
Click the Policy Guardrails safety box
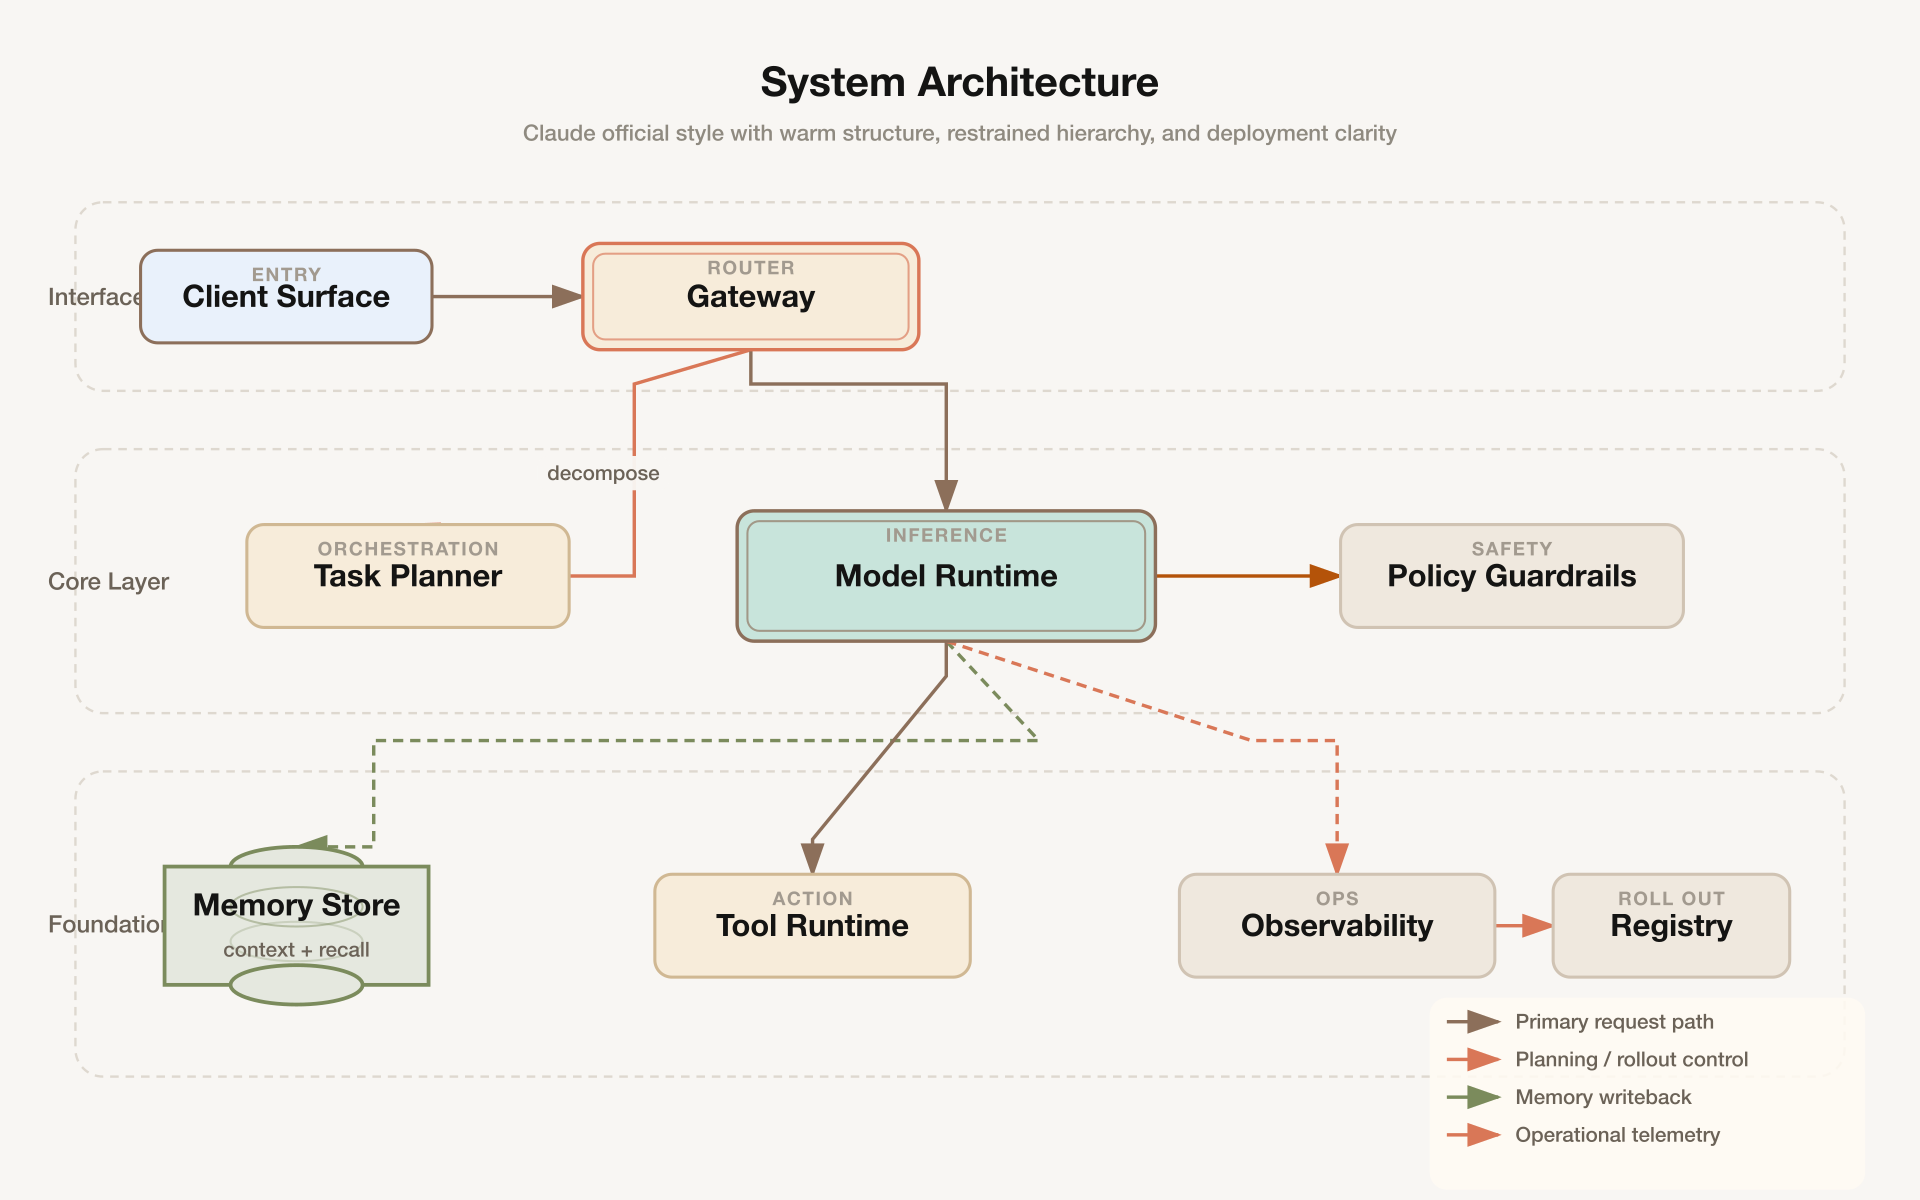(1511, 576)
